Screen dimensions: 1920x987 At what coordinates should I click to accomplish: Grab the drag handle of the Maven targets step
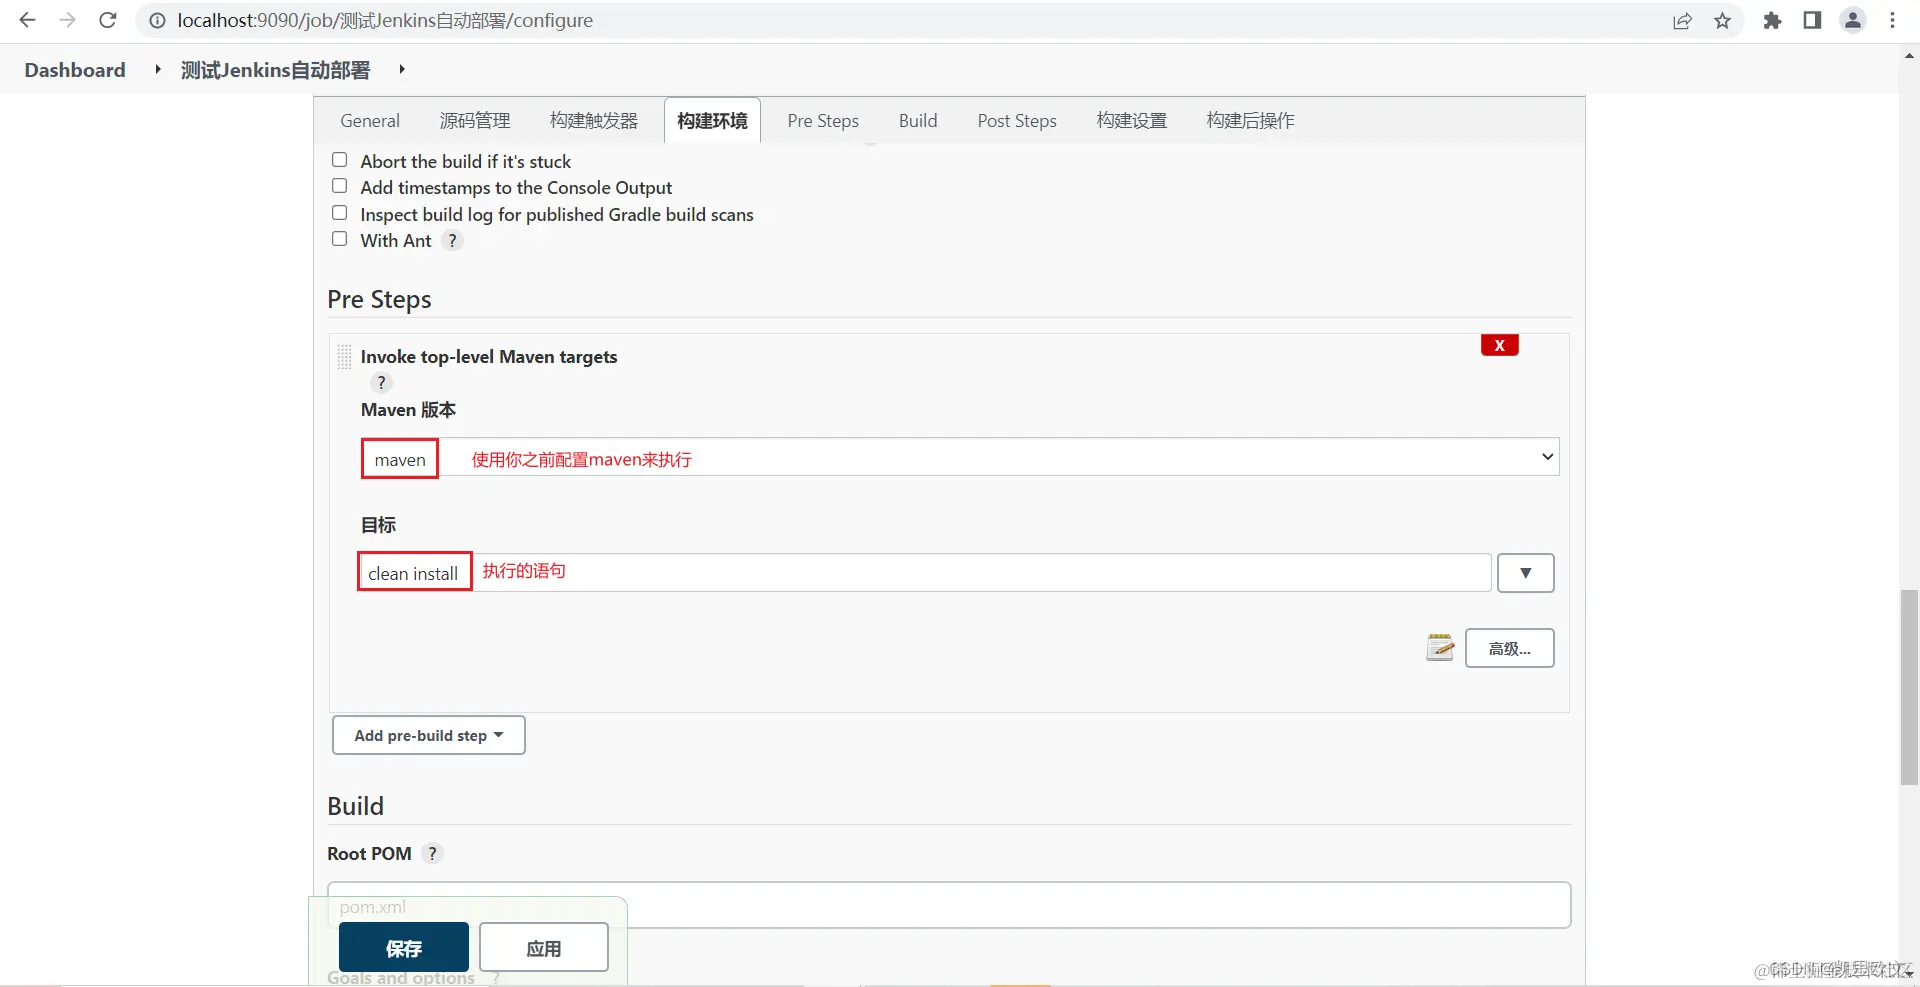click(344, 357)
